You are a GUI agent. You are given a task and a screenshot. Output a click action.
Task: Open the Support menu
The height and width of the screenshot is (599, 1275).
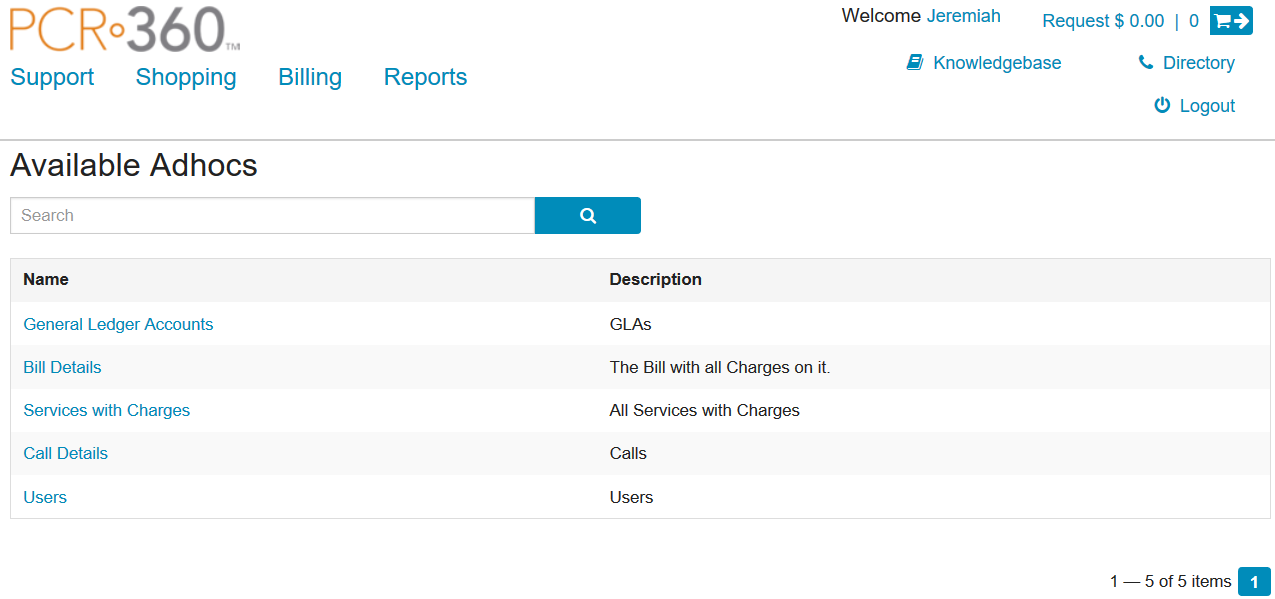pos(52,78)
